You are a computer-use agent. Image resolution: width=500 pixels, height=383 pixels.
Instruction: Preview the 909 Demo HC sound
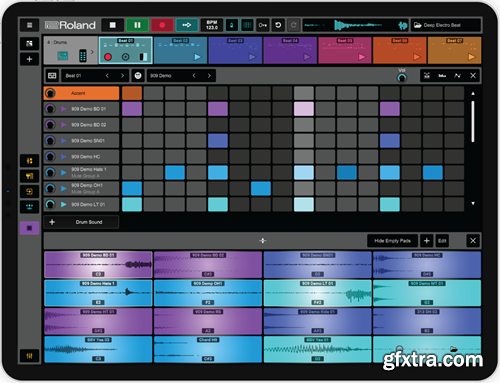point(64,157)
